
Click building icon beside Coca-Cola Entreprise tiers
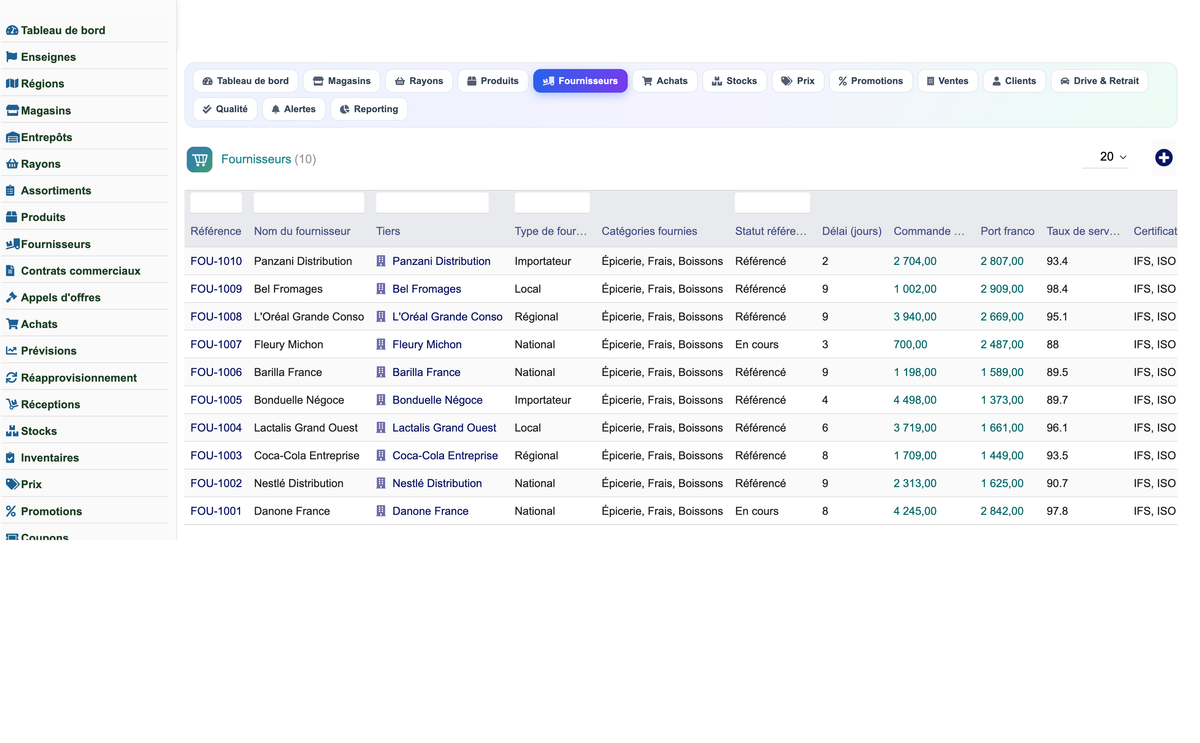381,455
